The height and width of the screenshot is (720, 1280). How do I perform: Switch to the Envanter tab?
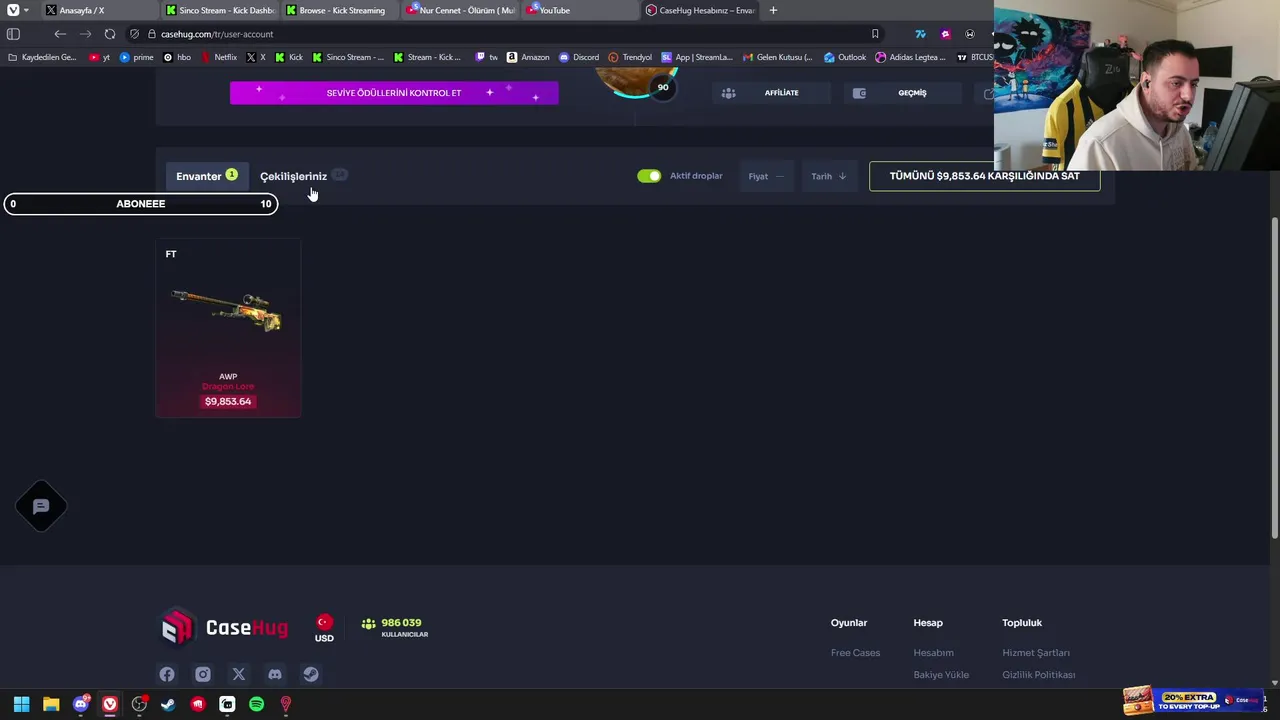206,176
